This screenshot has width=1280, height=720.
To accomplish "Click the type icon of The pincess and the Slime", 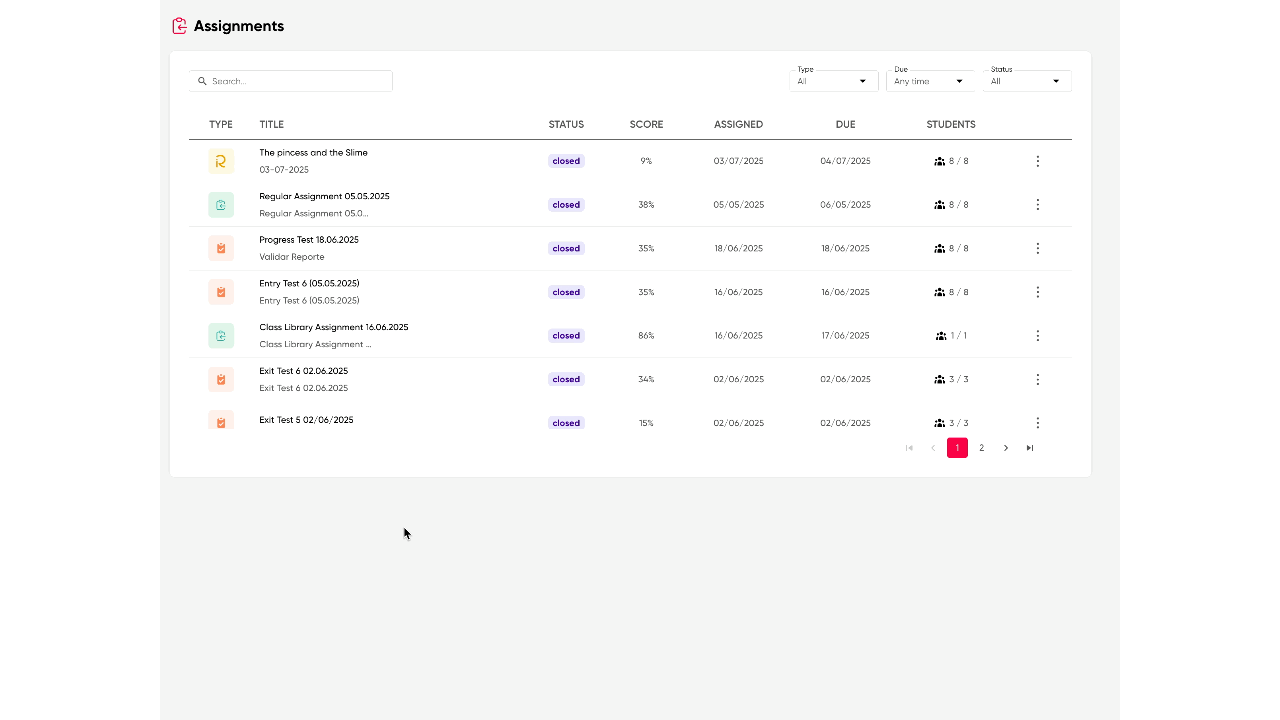I will [x=221, y=161].
